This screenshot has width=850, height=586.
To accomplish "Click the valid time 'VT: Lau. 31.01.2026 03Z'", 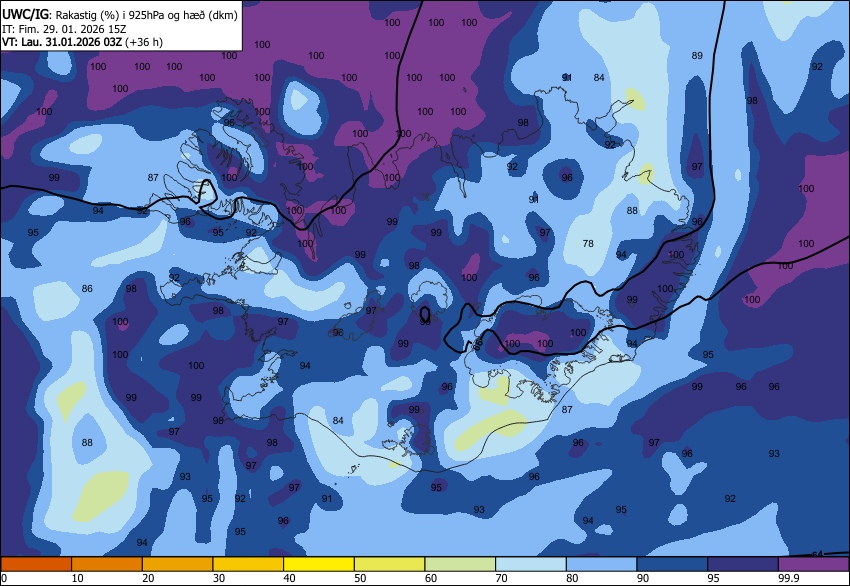I will pos(62,42).
